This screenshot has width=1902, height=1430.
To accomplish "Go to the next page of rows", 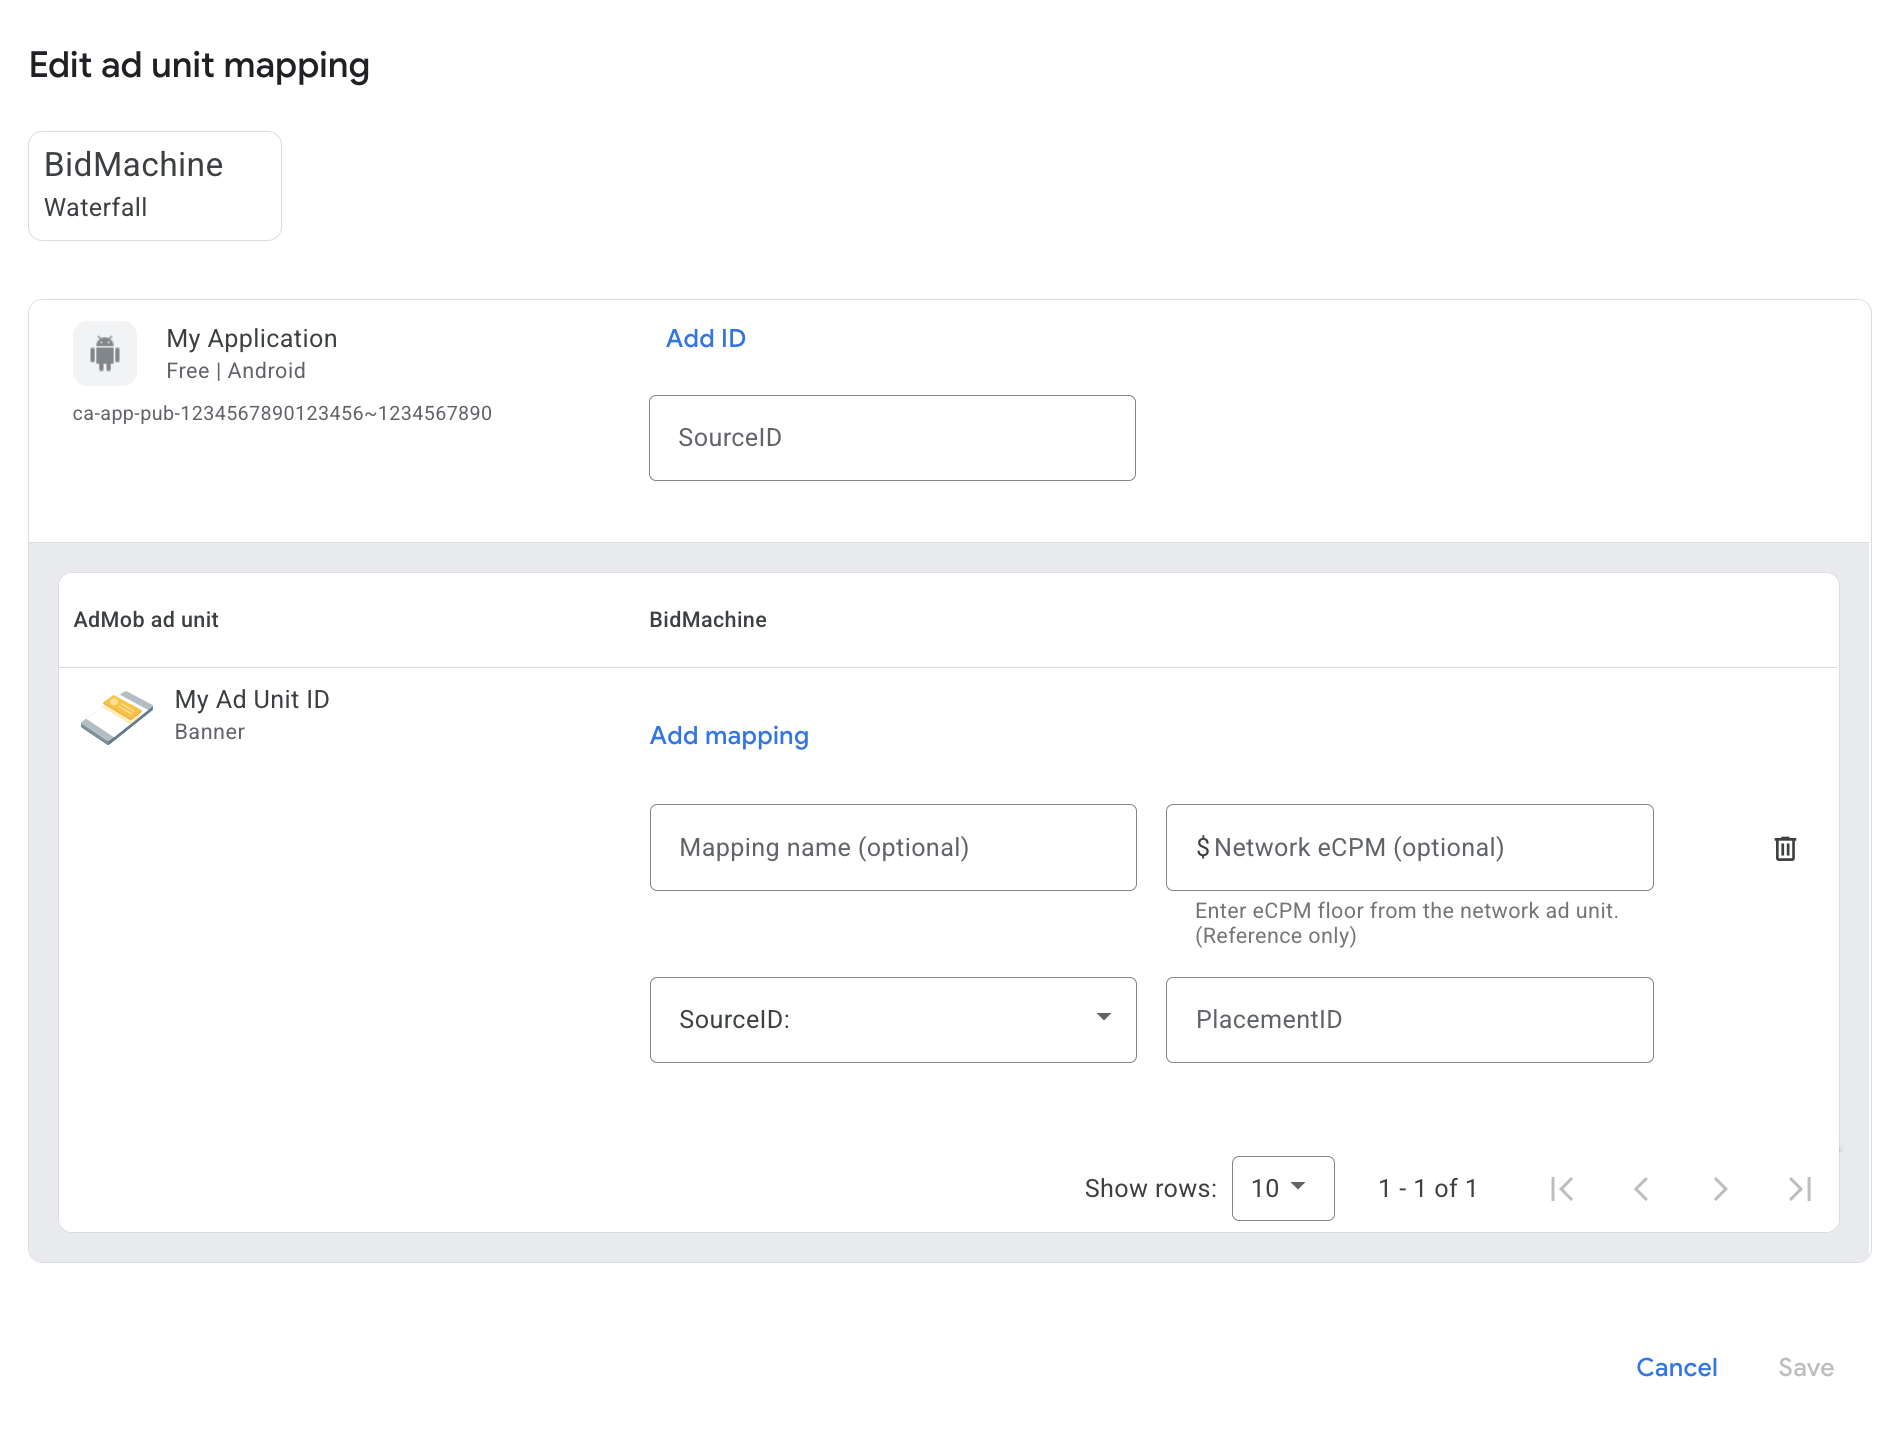I will coord(1720,1188).
